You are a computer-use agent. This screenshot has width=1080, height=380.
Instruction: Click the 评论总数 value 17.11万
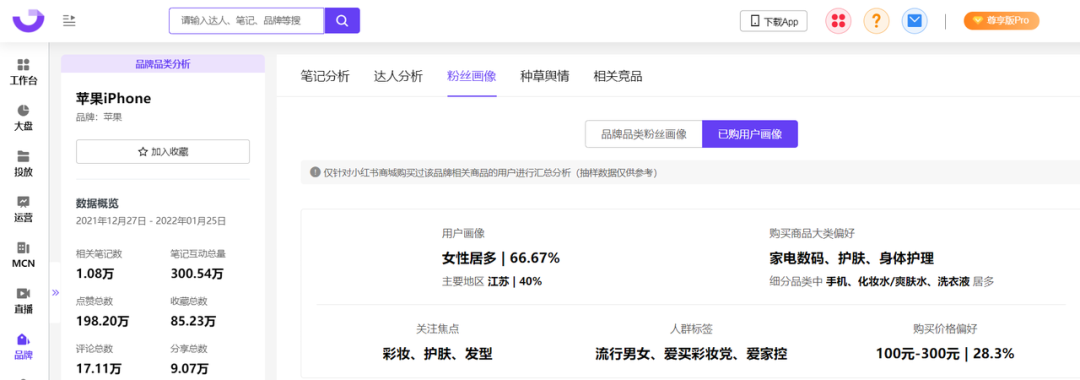(x=98, y=368)
